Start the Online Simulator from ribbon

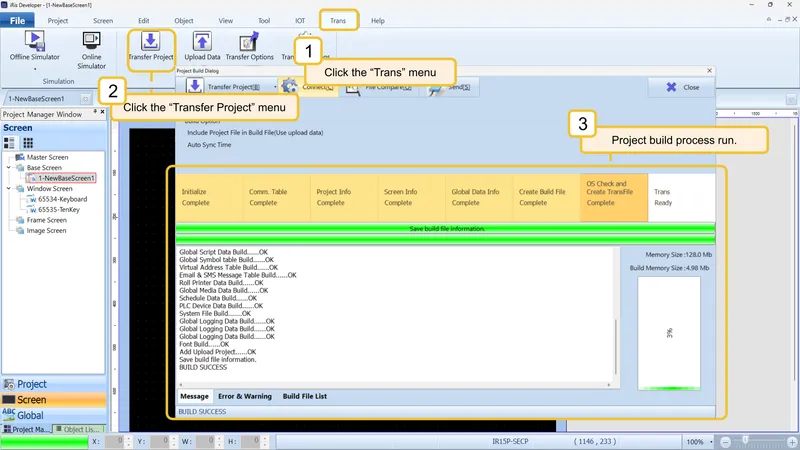[x=91, y=40]
